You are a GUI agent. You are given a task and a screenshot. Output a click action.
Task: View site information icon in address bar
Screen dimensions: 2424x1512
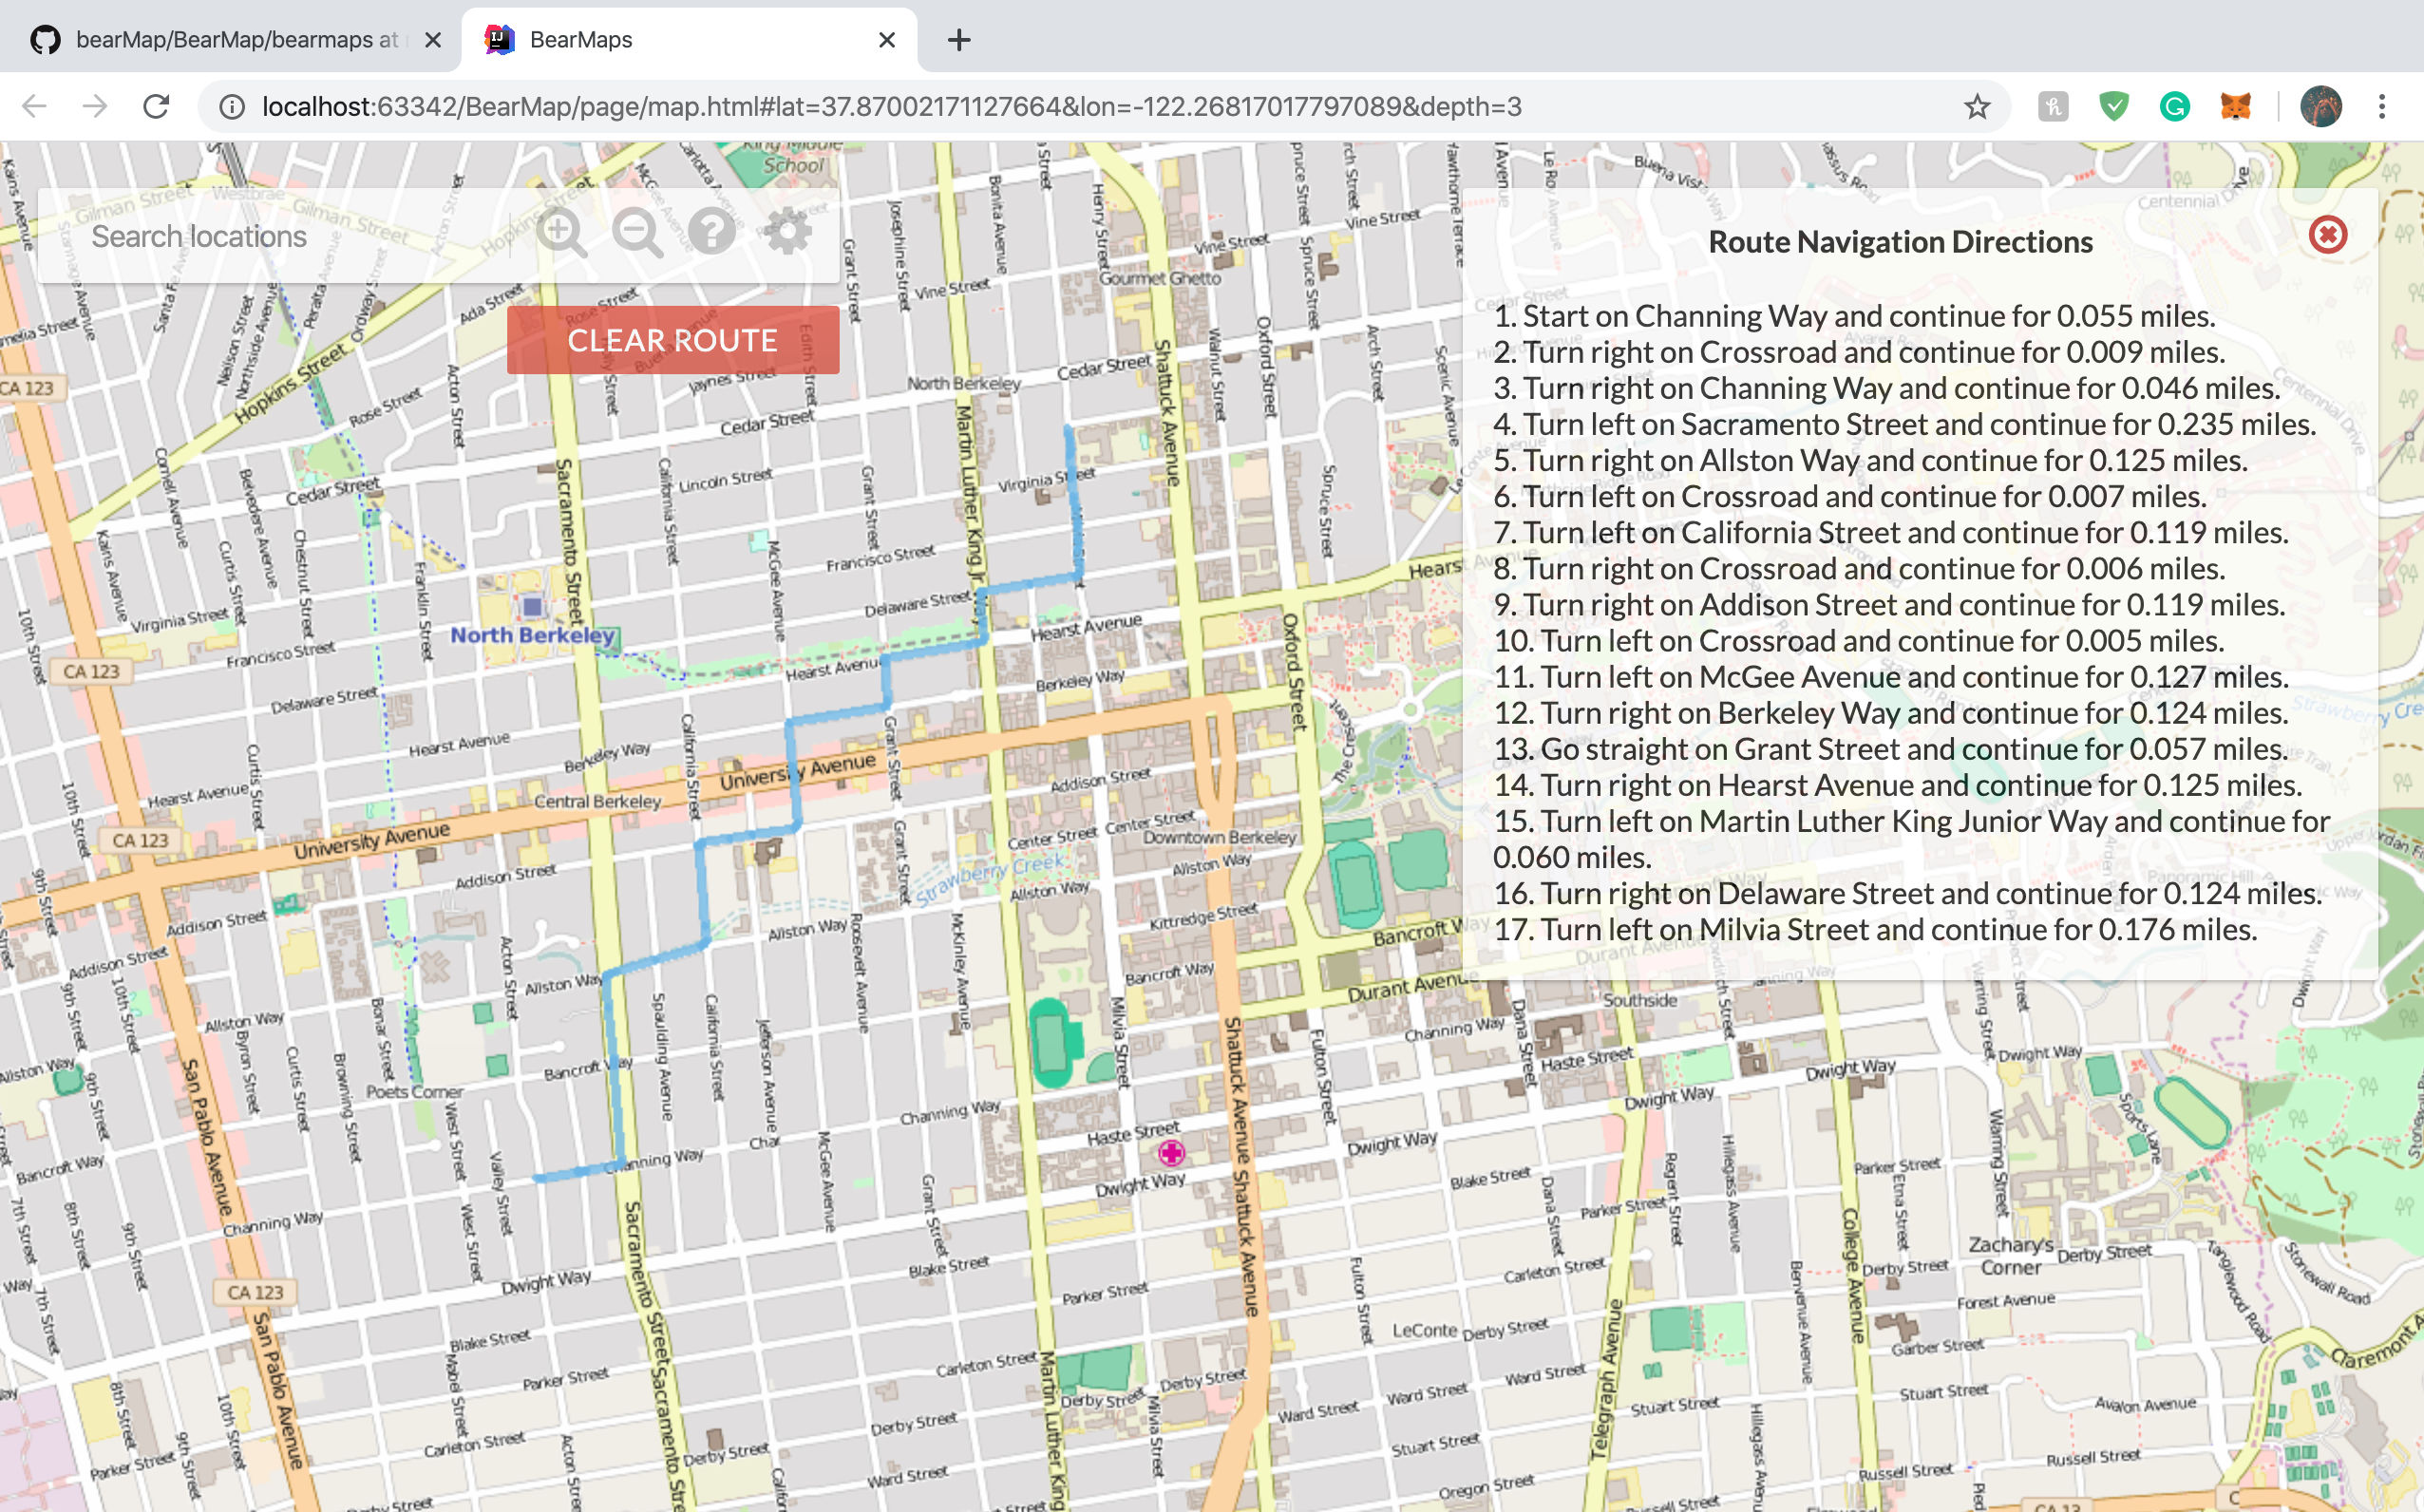tap(232, 107)
